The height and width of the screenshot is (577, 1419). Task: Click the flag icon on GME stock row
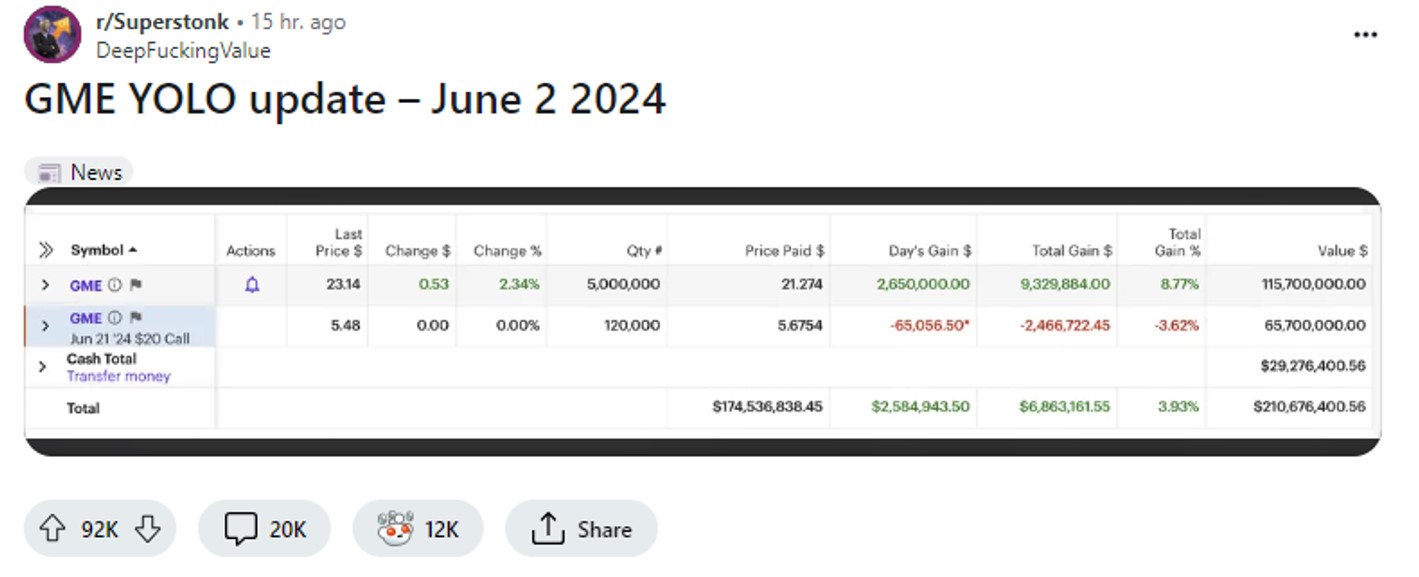tap(134, 285)
